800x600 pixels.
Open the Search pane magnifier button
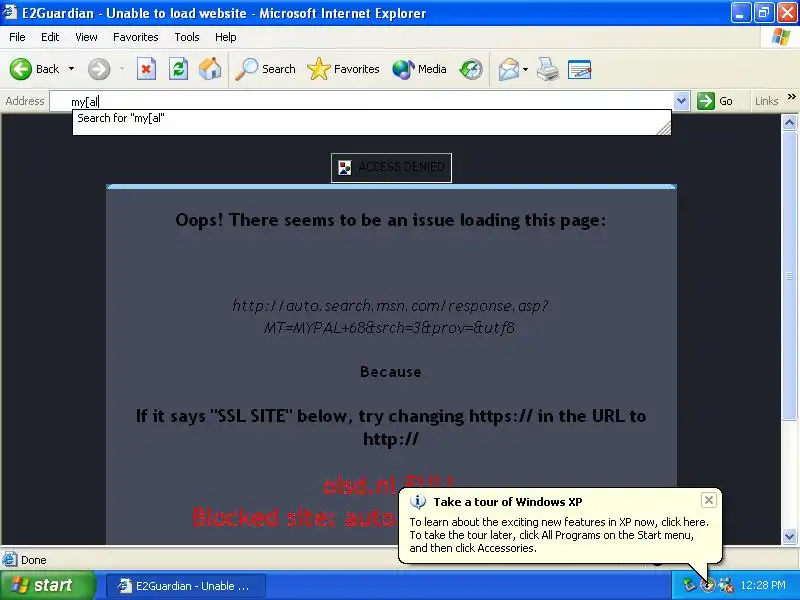pos(265,69)
